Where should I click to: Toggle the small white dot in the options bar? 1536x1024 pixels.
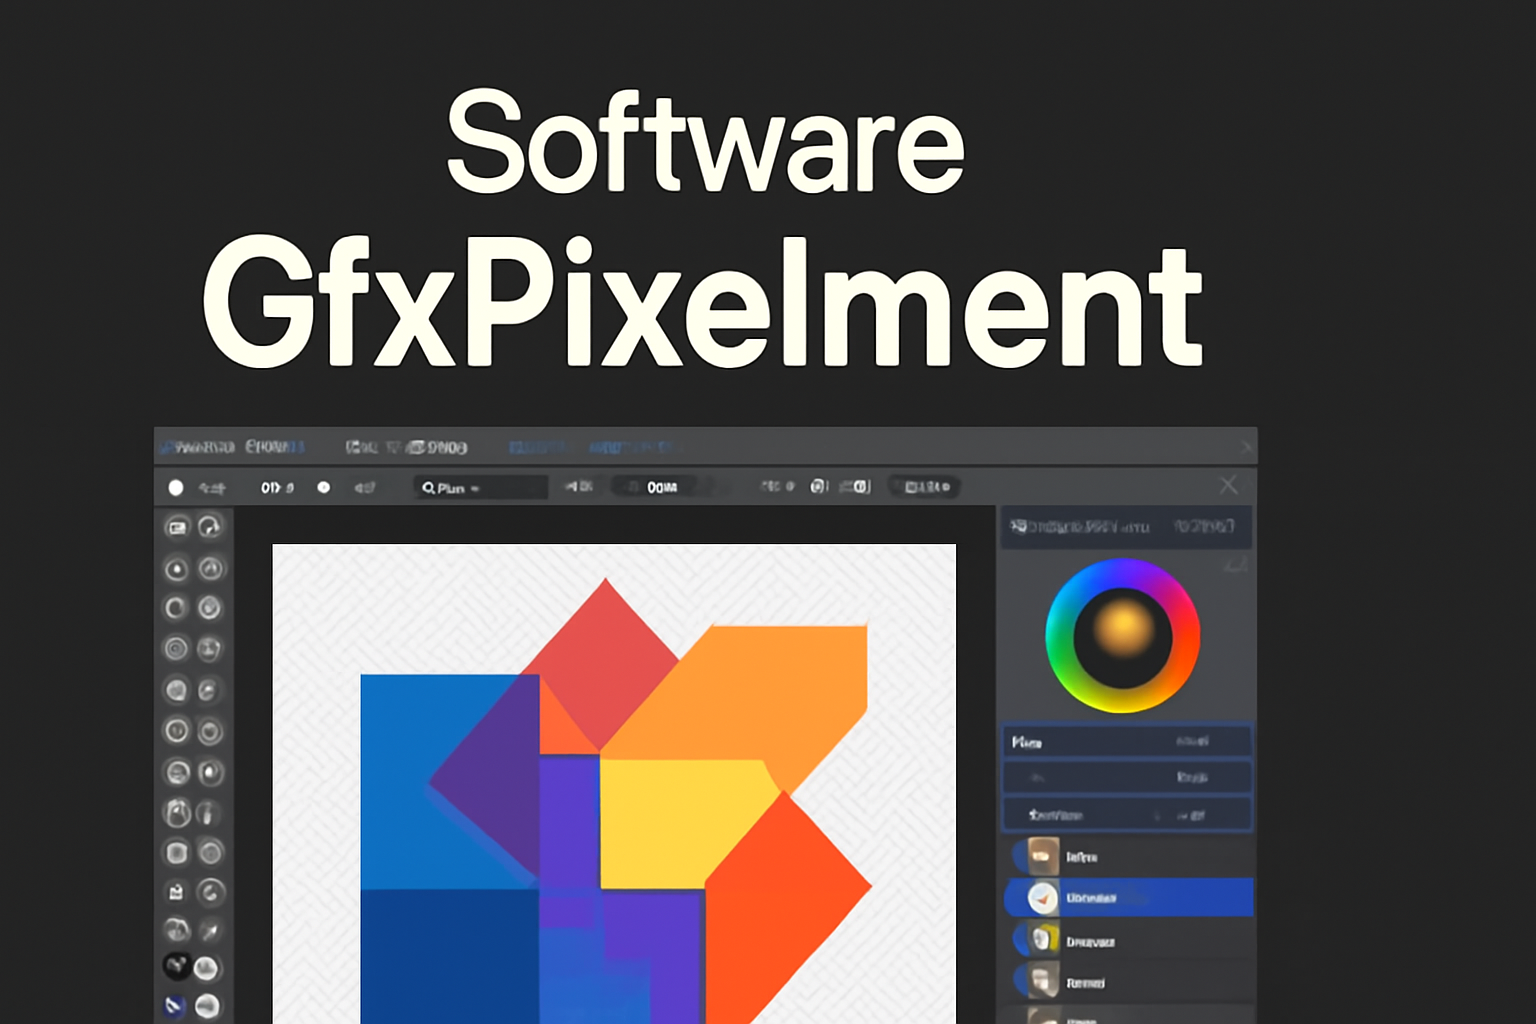click(x=323, y=488)
